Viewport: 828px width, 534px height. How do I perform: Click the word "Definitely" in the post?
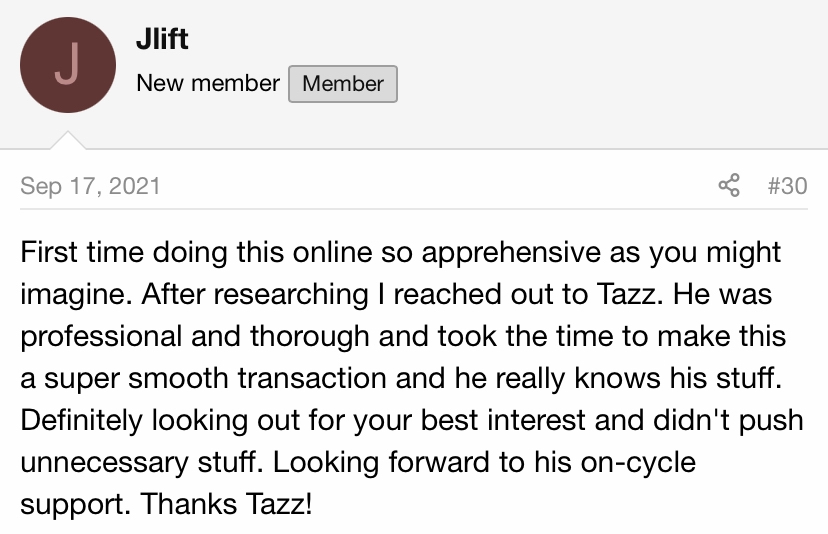(x=81, y=420)
